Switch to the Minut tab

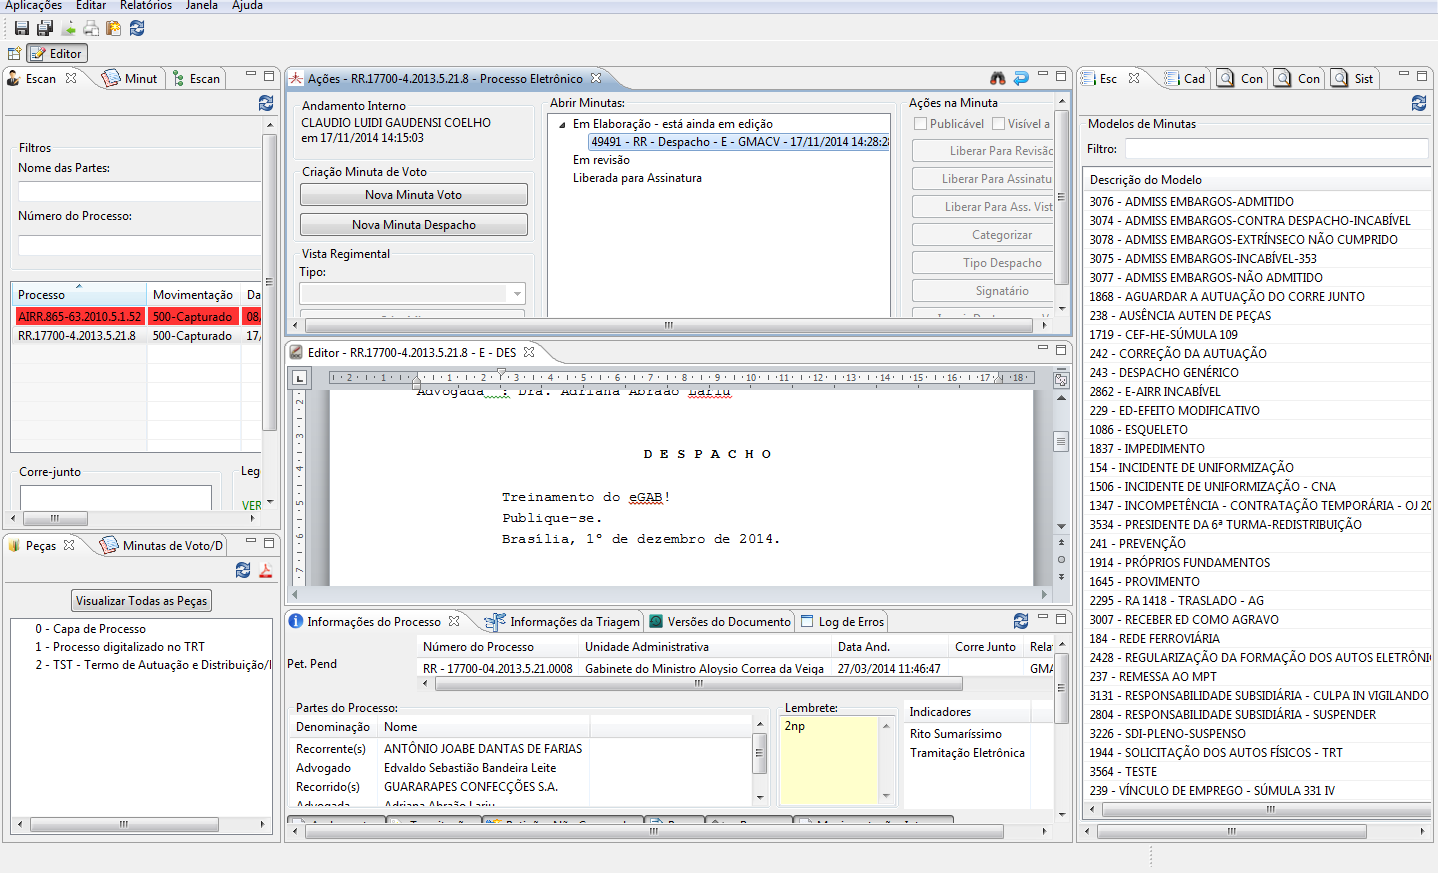point(130,78)
